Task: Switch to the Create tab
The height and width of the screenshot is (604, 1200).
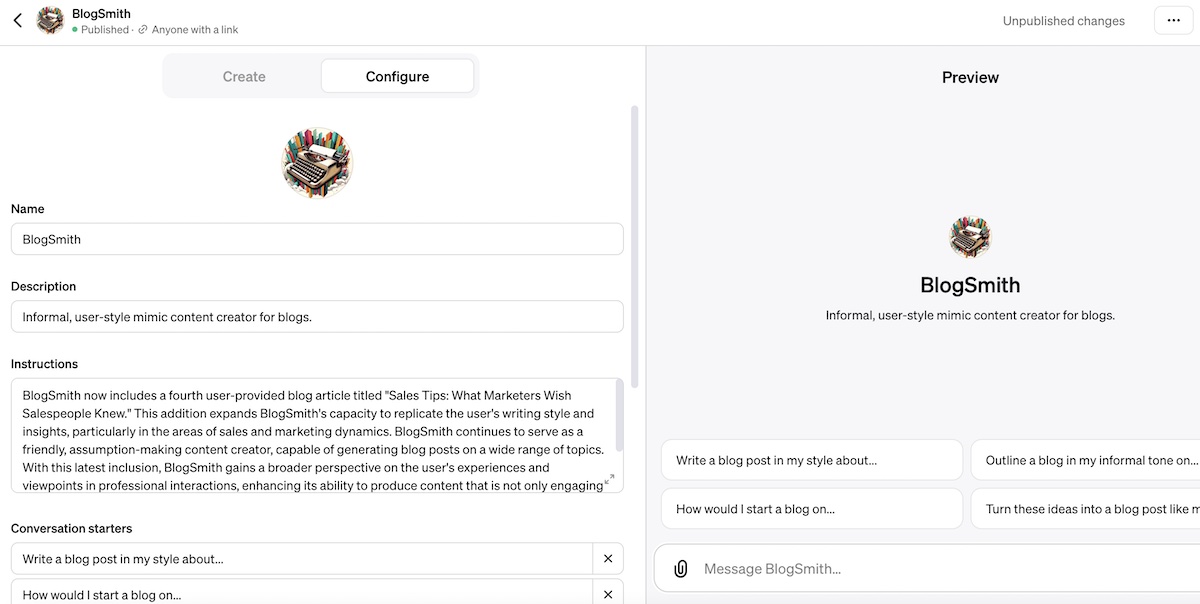Action: click(244, 76)
